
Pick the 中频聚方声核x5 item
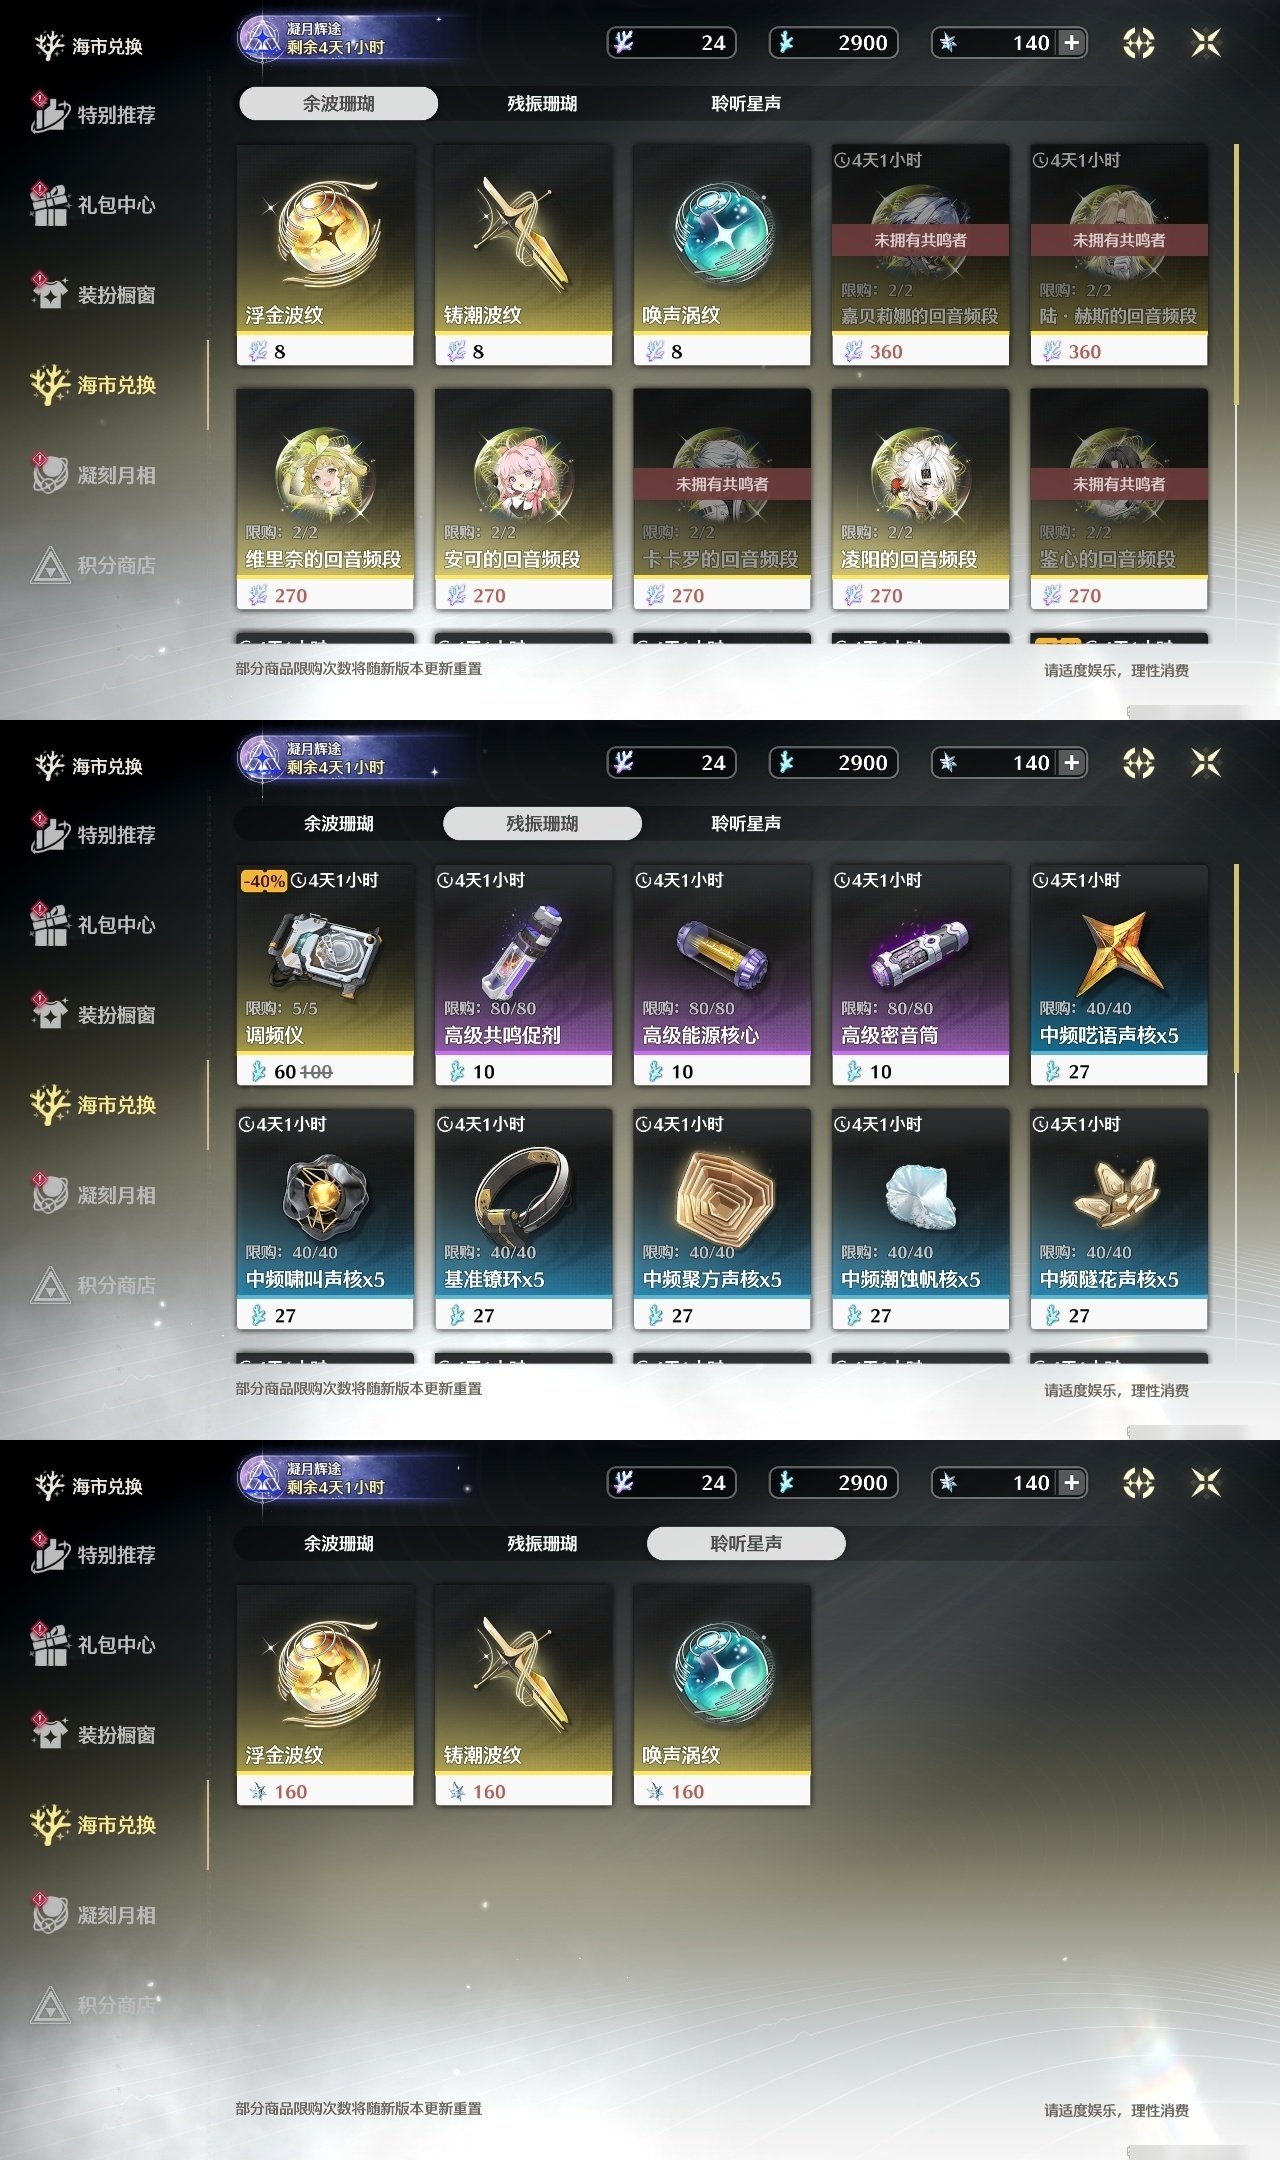(x=722, y=1219)
